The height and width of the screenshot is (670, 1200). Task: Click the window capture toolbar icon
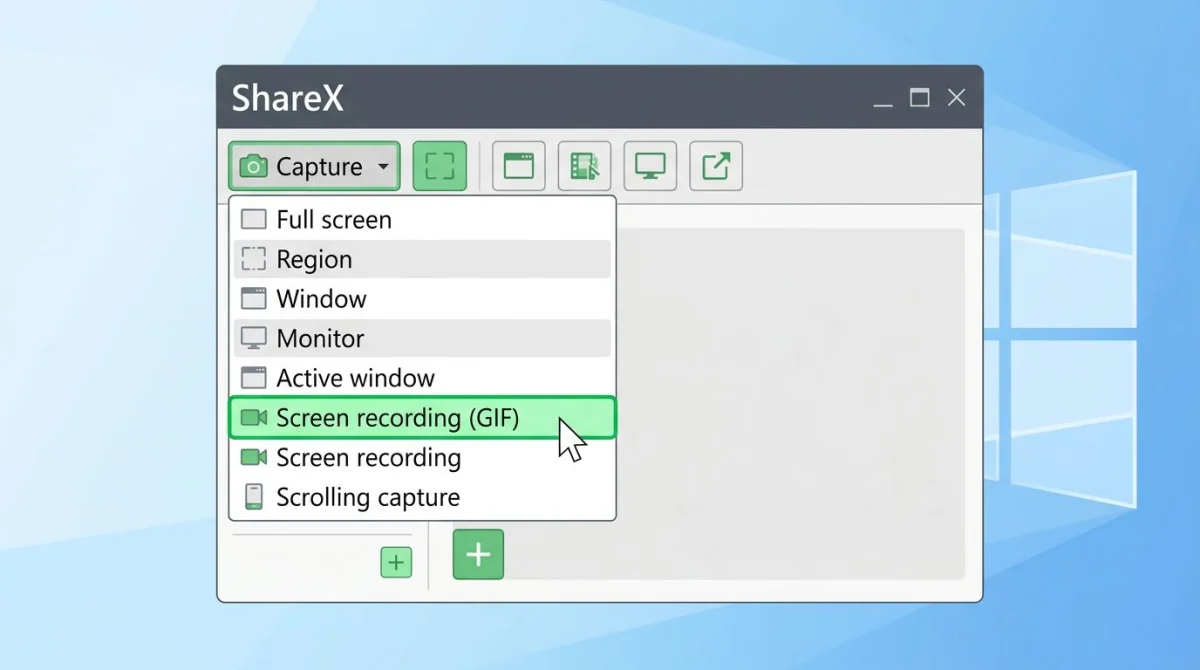(519, 166)
